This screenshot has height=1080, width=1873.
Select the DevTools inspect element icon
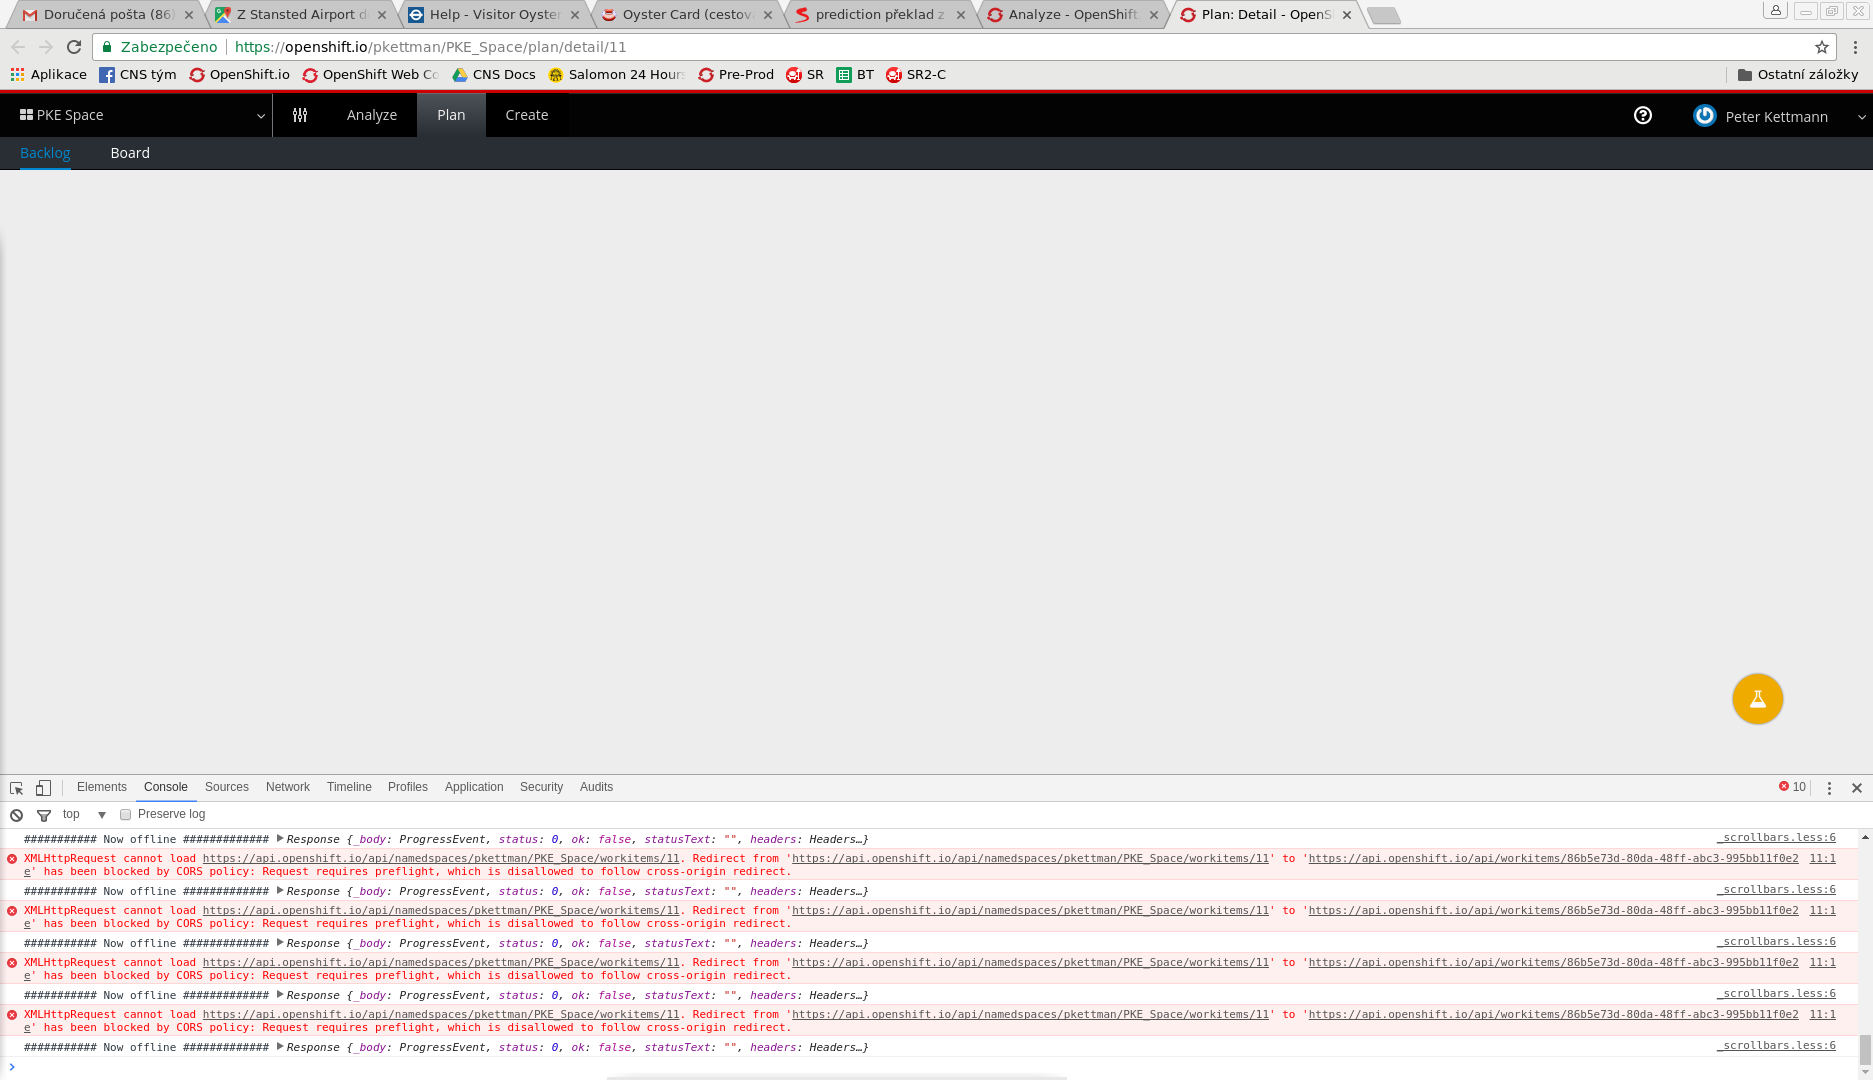17,788
